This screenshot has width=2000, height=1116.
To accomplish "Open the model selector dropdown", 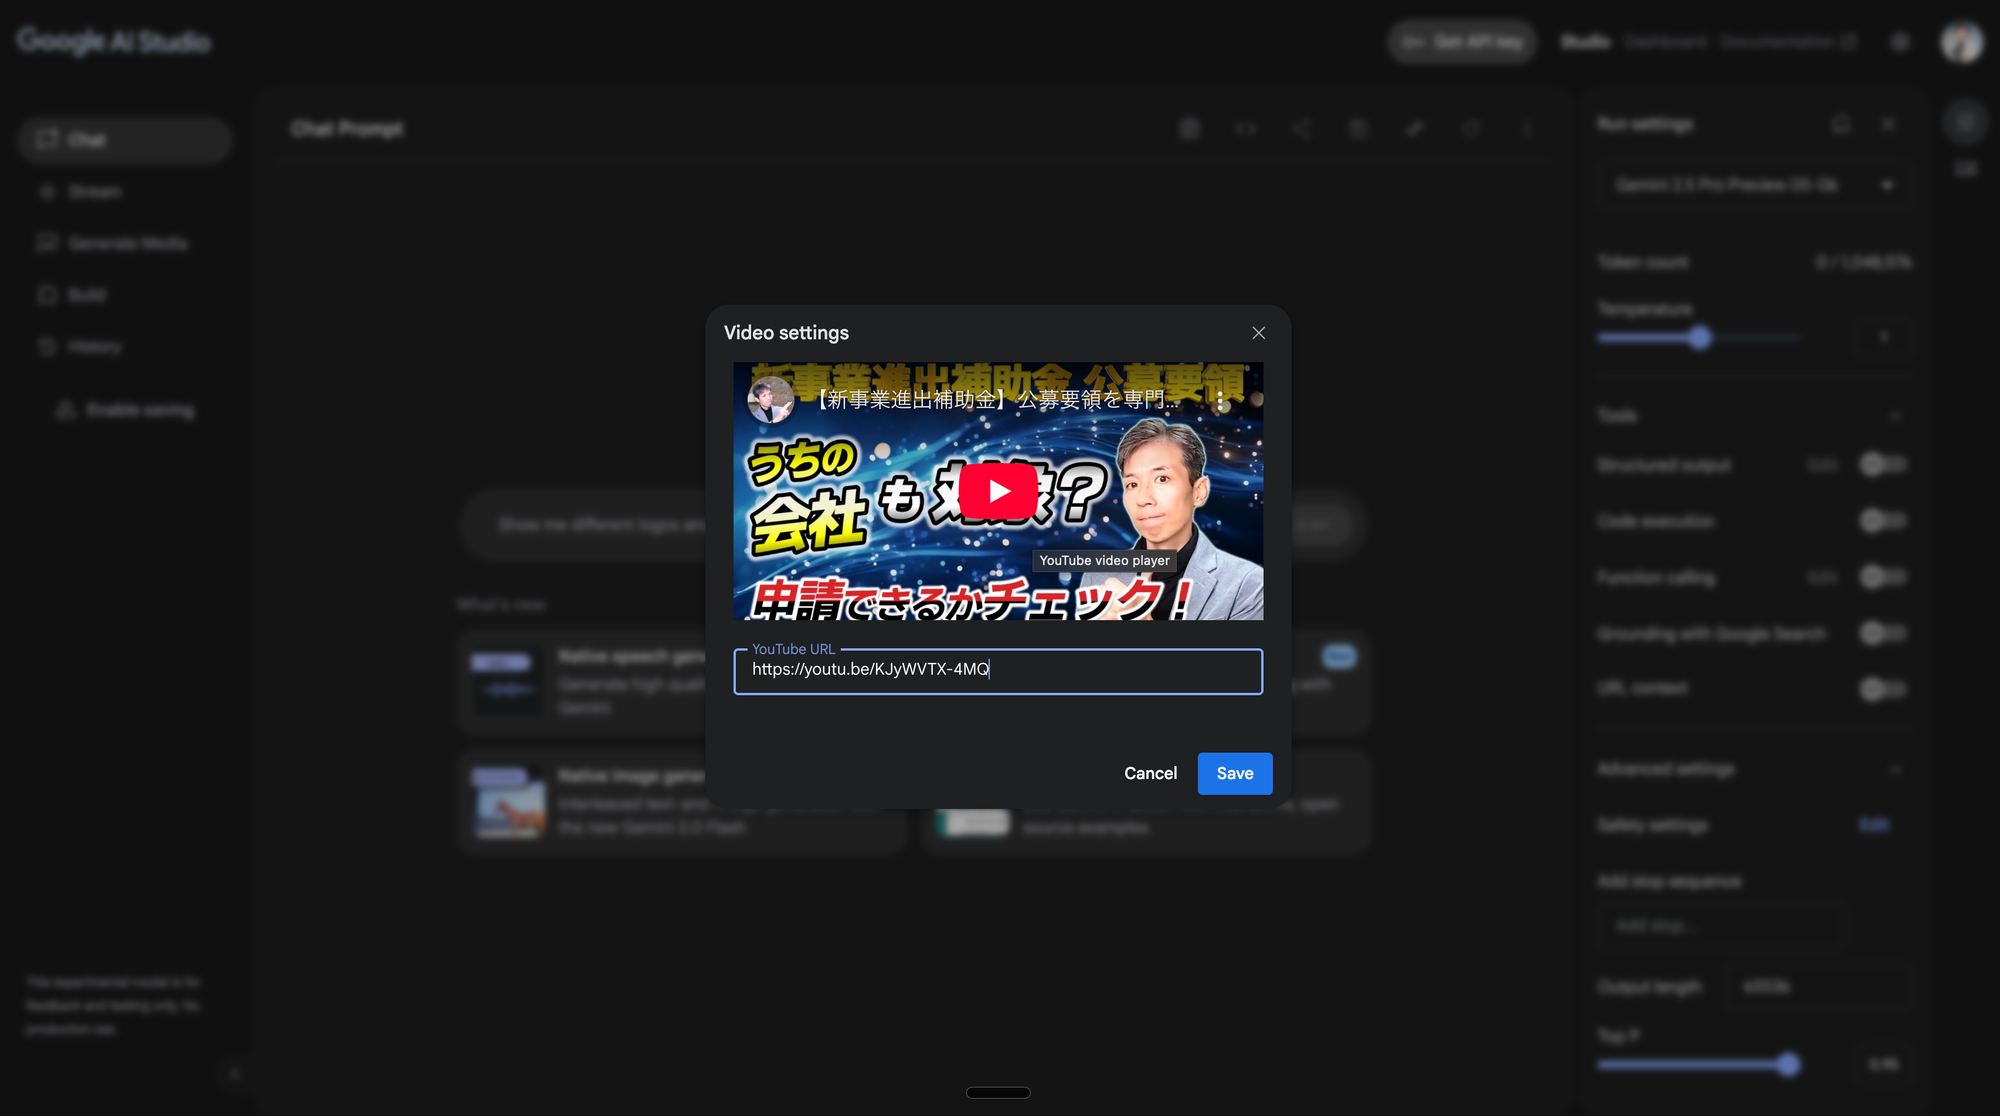I will click(x=1755, y=185).
